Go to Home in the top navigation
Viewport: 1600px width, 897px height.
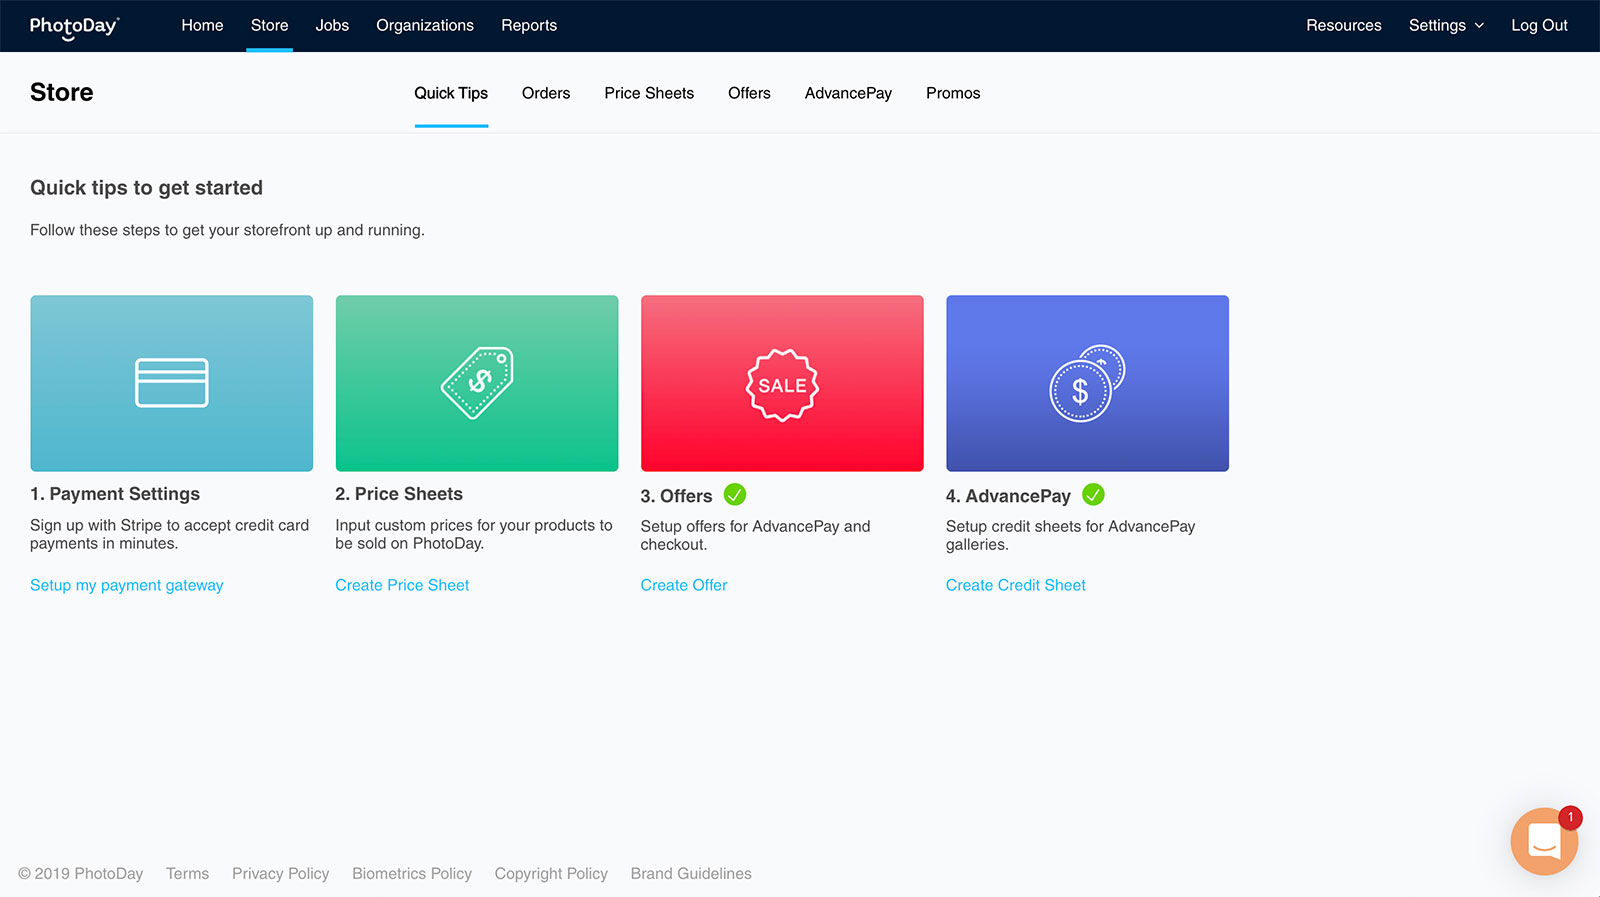coord(202,26)
